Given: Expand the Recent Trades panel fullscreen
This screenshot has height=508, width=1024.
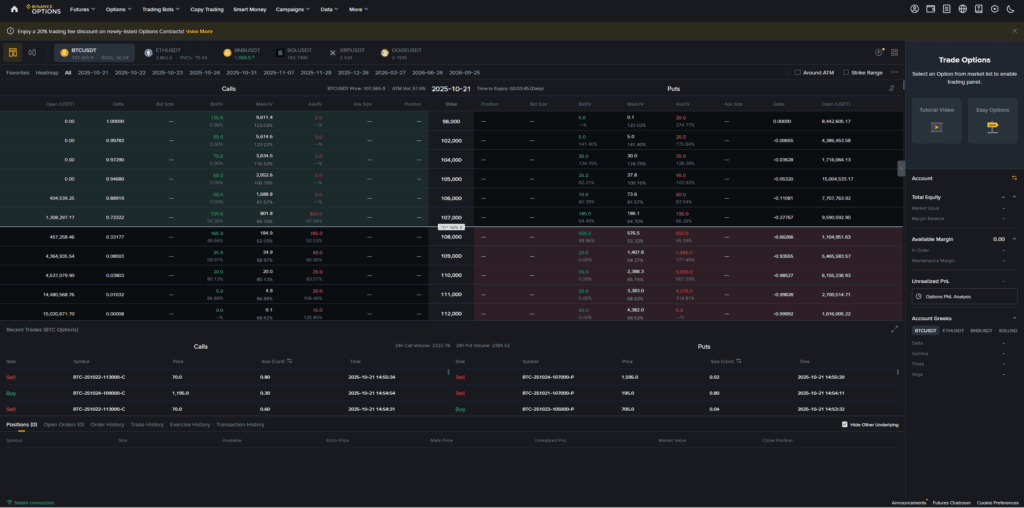Looking at the screenshot, I should (893, 328).
